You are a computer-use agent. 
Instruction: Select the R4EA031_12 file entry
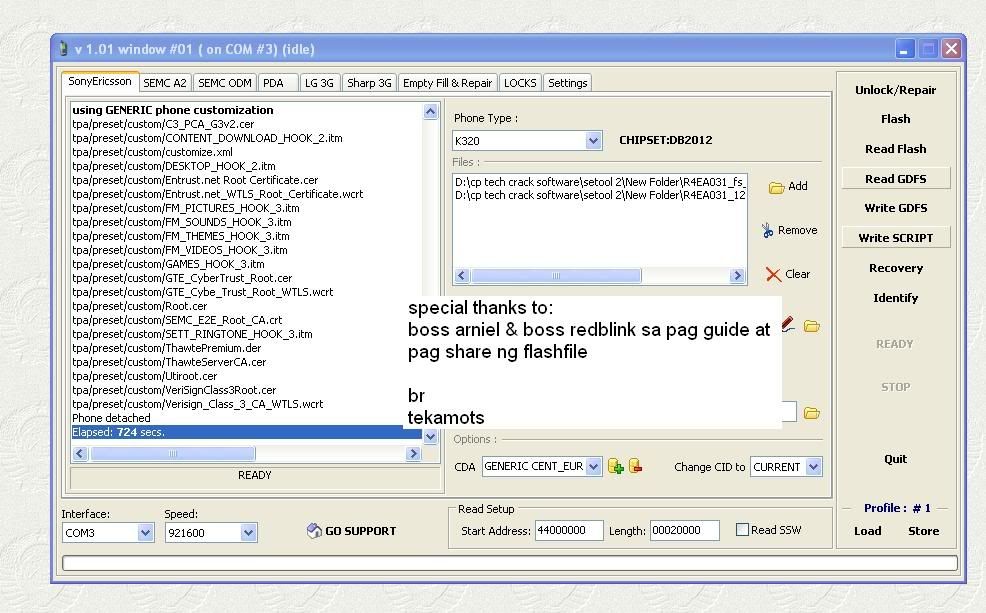pyautogui.click(x=600, y=195)
